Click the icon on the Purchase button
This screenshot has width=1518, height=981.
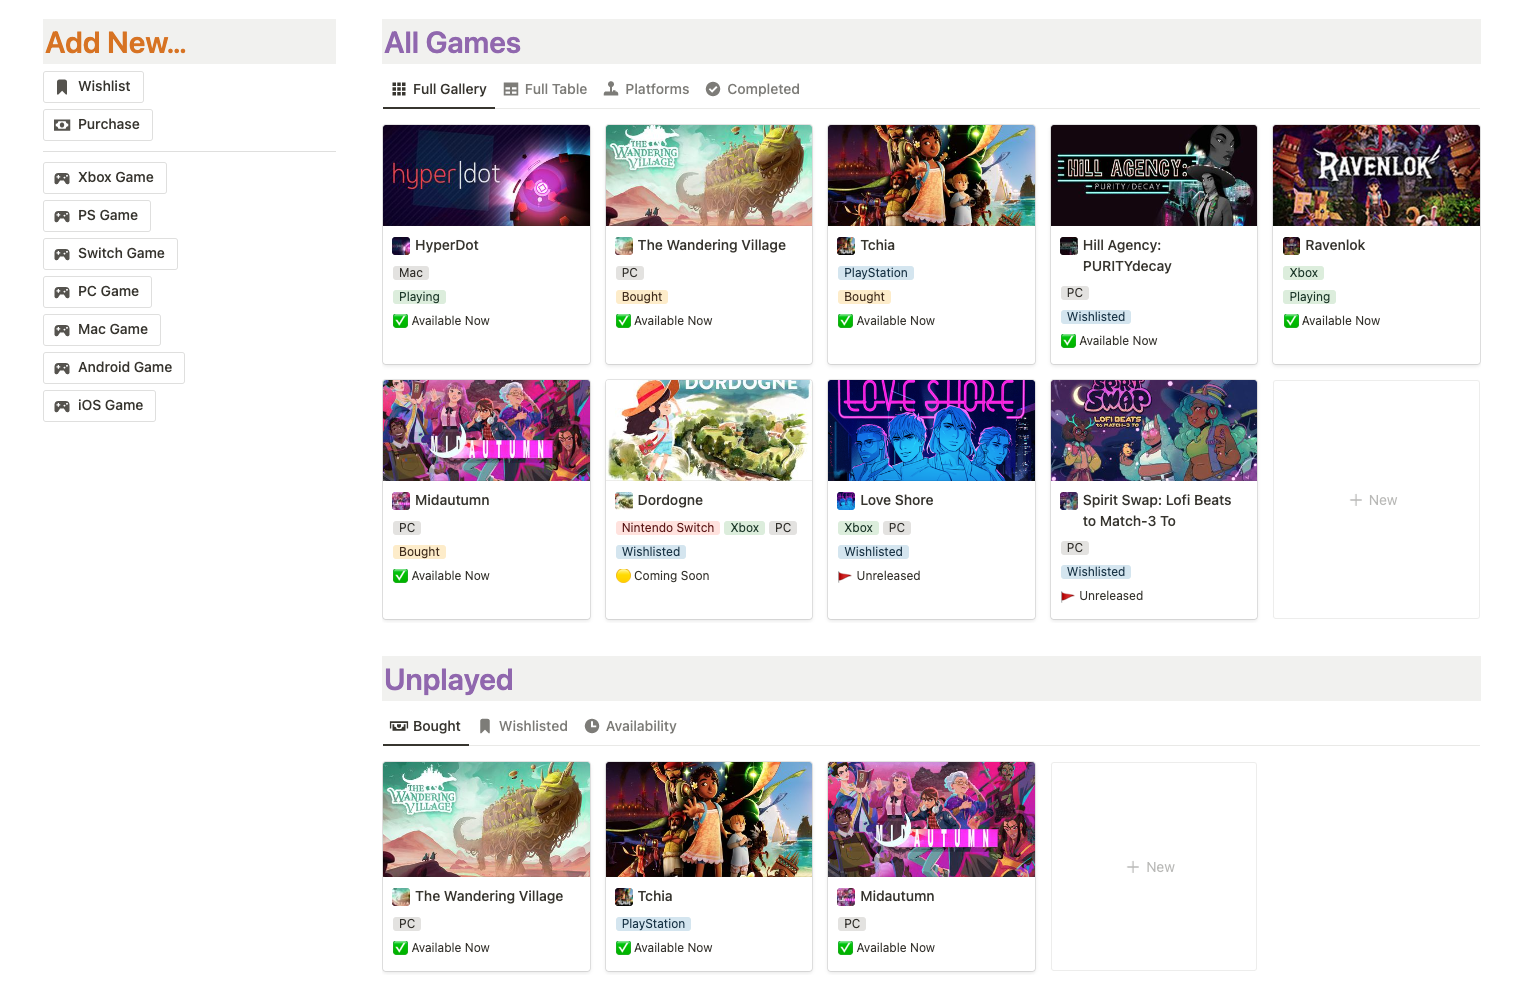63,124
